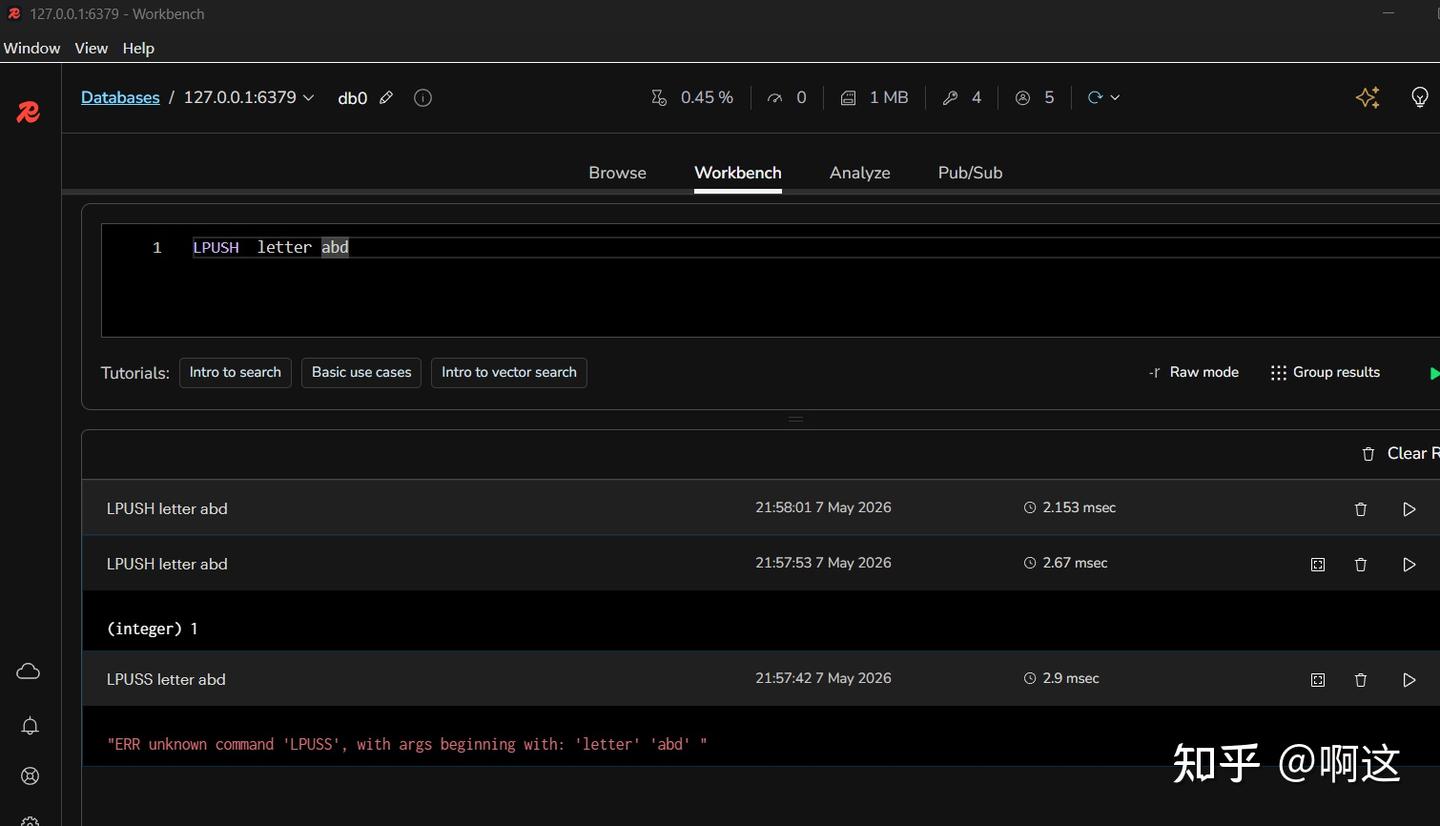1440x826 pixels.
Task: Open the insights lightbulb icon
Action: click(1419, 97)
